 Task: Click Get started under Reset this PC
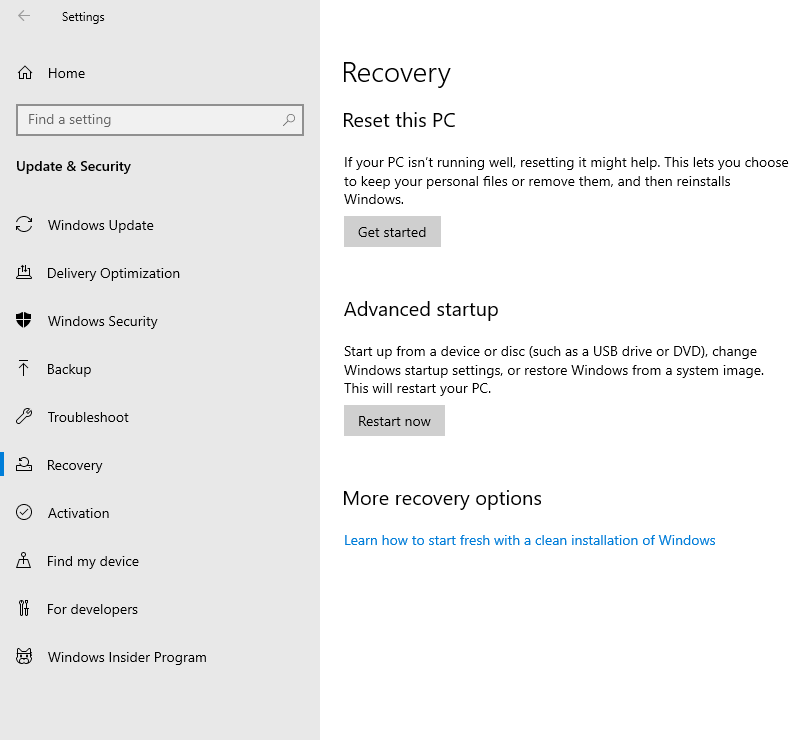[x=392, y=232]
